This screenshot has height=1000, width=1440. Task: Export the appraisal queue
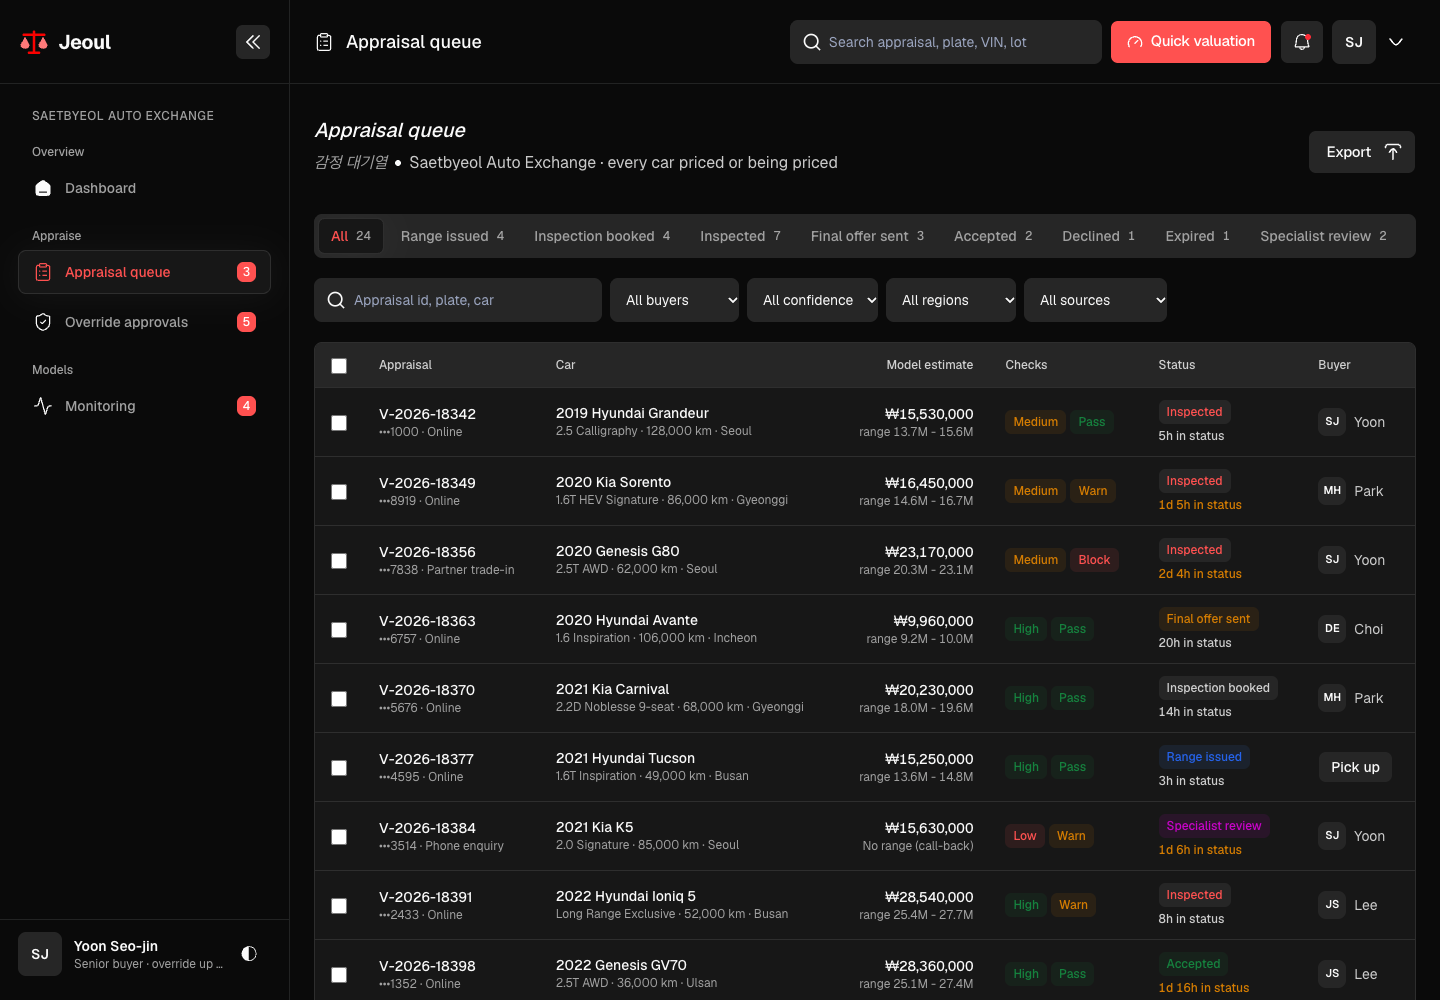click(x=1362, y=152)
